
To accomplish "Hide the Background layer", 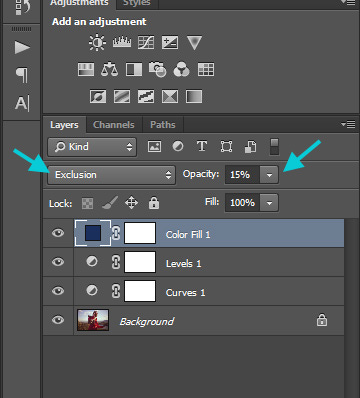I will (x=58, y=320).
